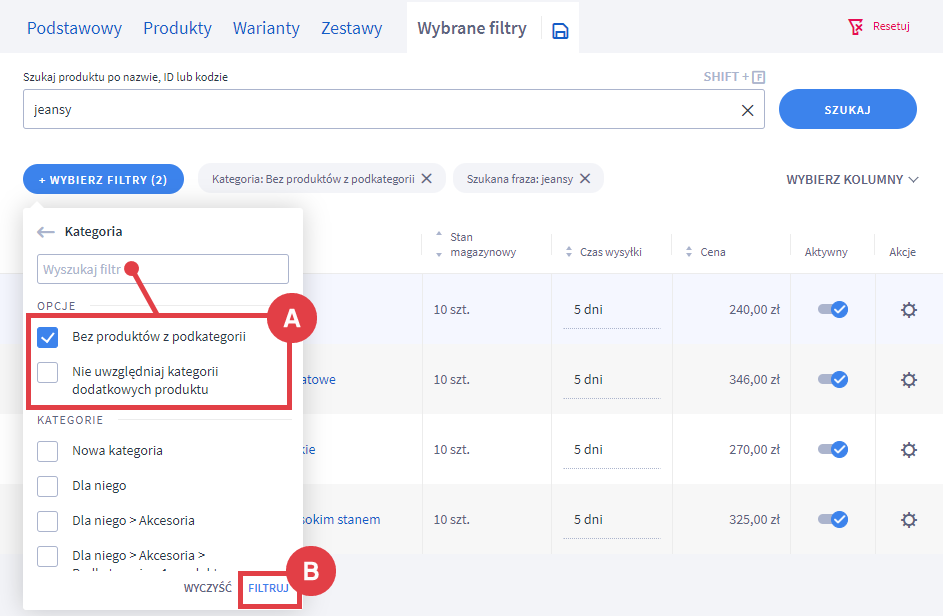The width and height of the screenshot is (943, 616).
Task: Click the price 270,00 zł
Action: (x=755, y=449)
